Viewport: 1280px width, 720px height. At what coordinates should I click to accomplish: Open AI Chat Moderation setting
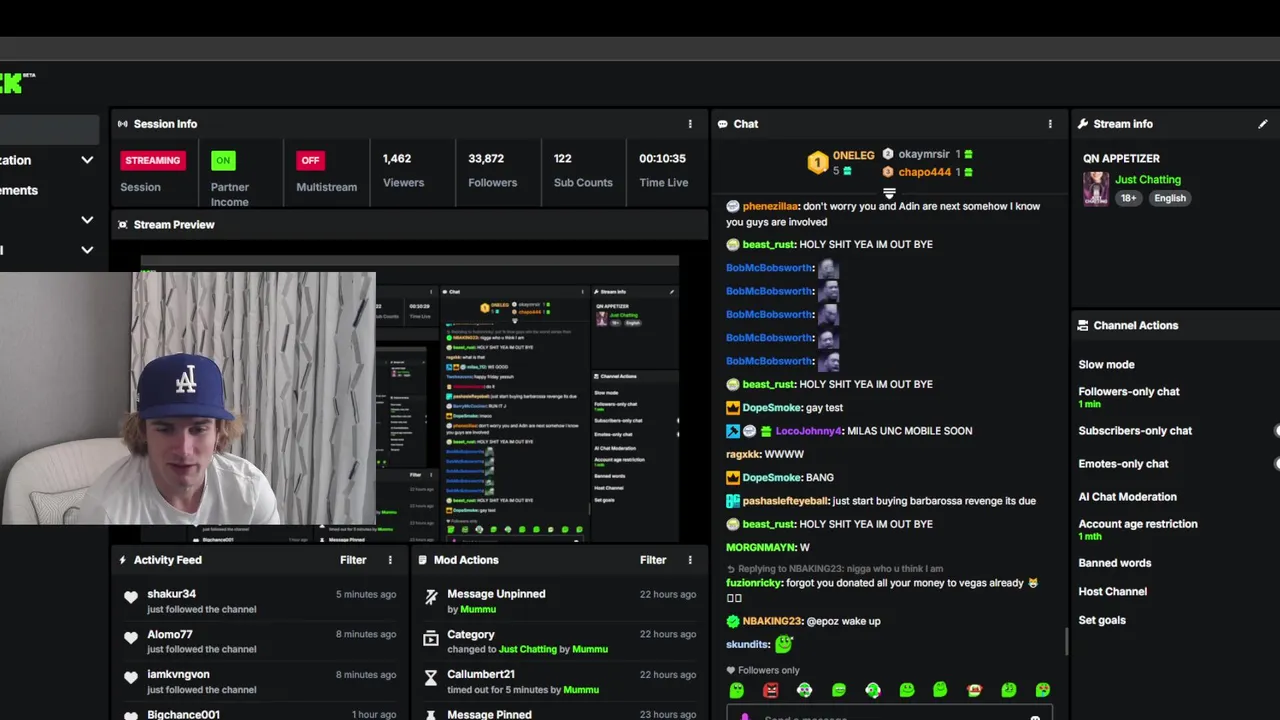point(1127,497)
